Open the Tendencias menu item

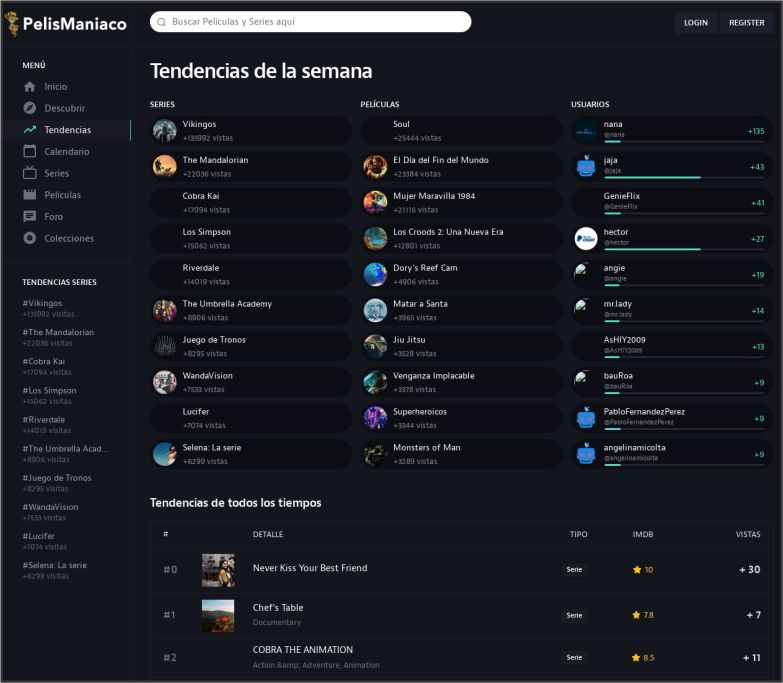pyautogui.click(x=67, y=130)
